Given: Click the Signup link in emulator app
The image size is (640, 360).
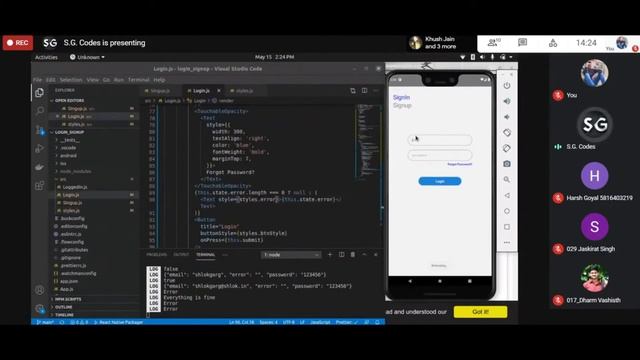Looking at the screenshot, I should pyautogui.click(x=402, y=105).
